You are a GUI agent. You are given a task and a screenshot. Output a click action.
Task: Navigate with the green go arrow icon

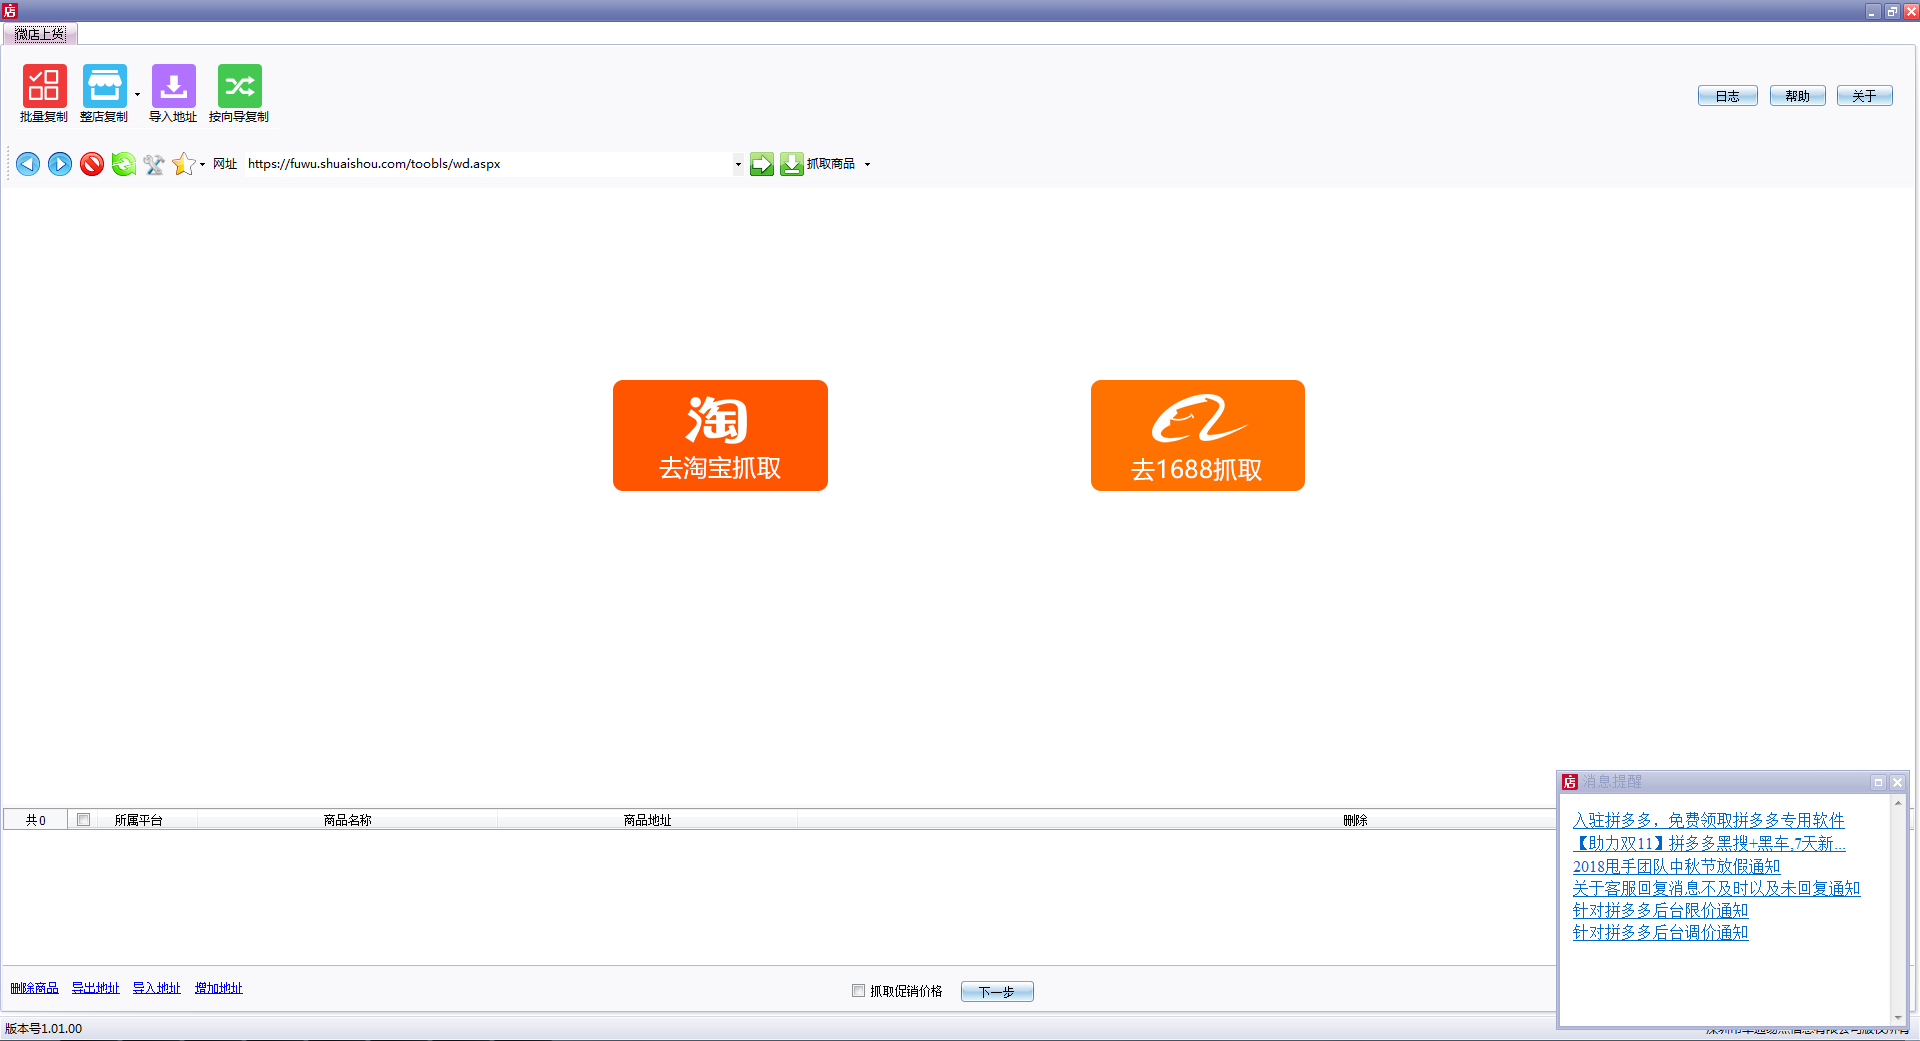pos(762,164)
